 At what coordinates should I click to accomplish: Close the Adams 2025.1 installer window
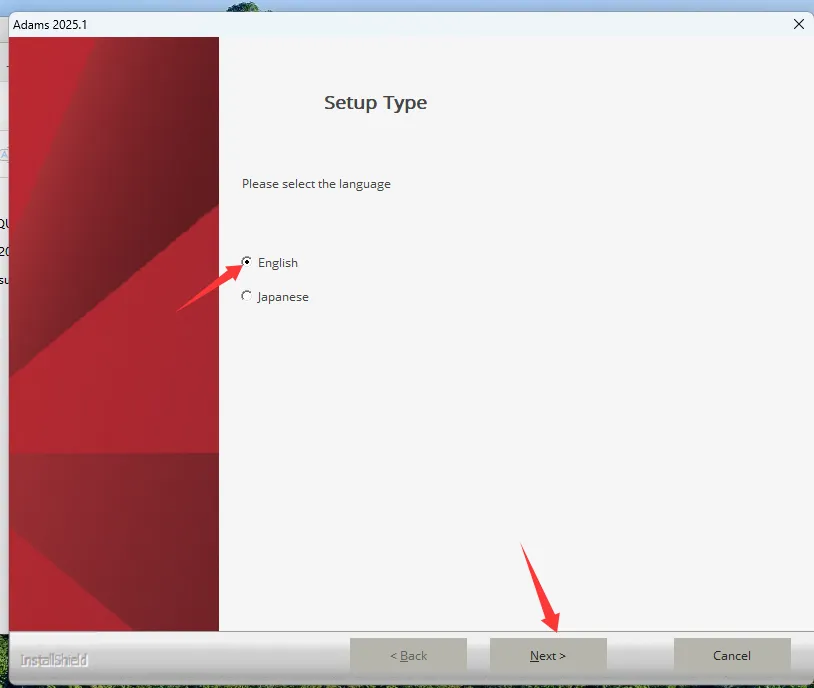point(798,24)
